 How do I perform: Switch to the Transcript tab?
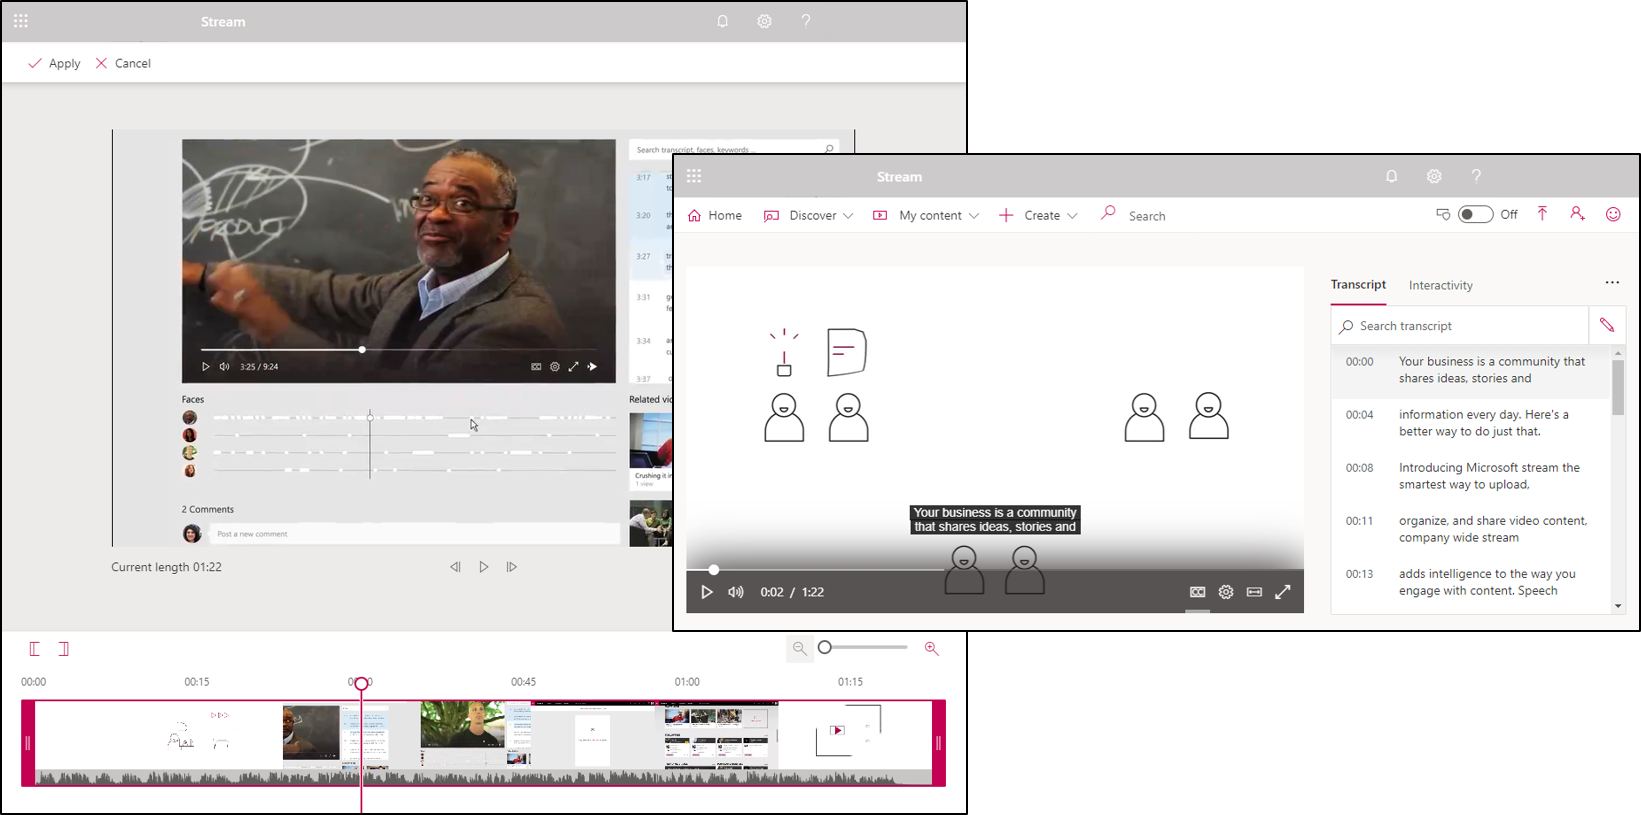1358,285
